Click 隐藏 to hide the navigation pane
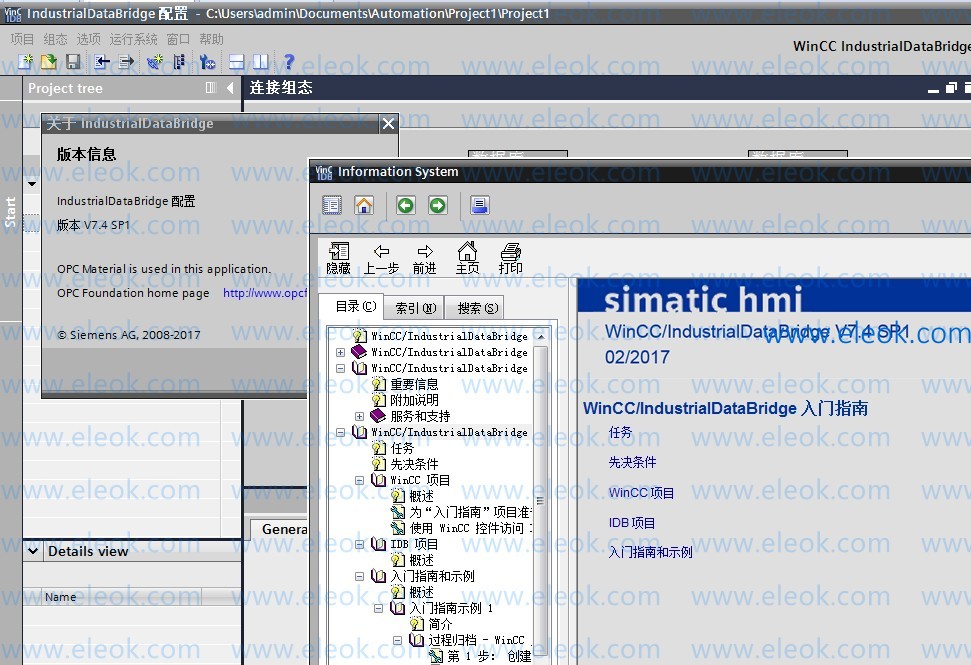Screen dimensions: 971x665 pos(339,258)
